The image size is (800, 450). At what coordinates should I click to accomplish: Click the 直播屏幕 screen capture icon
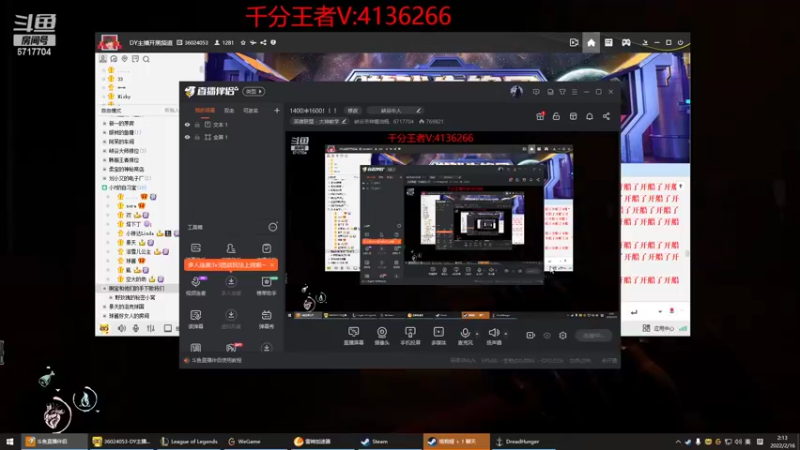tap(354, 336)
